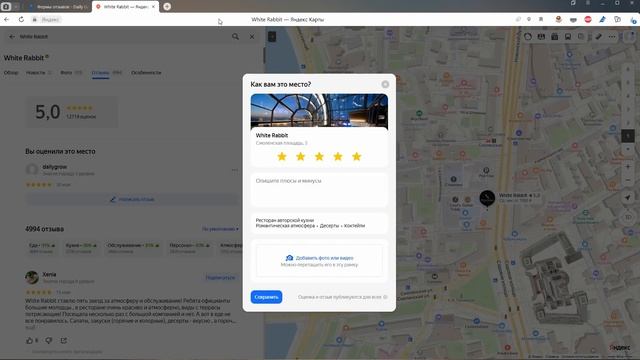Click the White Rabbit map pin
Viewport: 640px width, 360px height.
click(x=487, y=198)
